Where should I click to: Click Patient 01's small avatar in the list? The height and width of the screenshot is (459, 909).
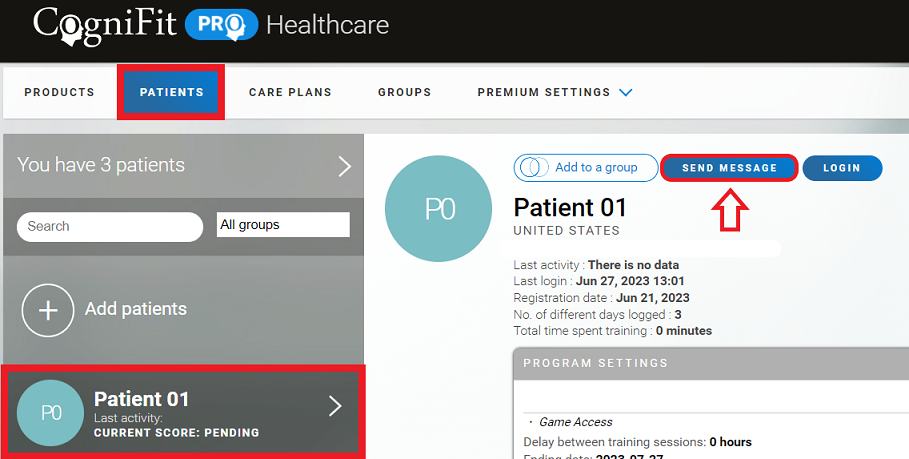(50, 412)
